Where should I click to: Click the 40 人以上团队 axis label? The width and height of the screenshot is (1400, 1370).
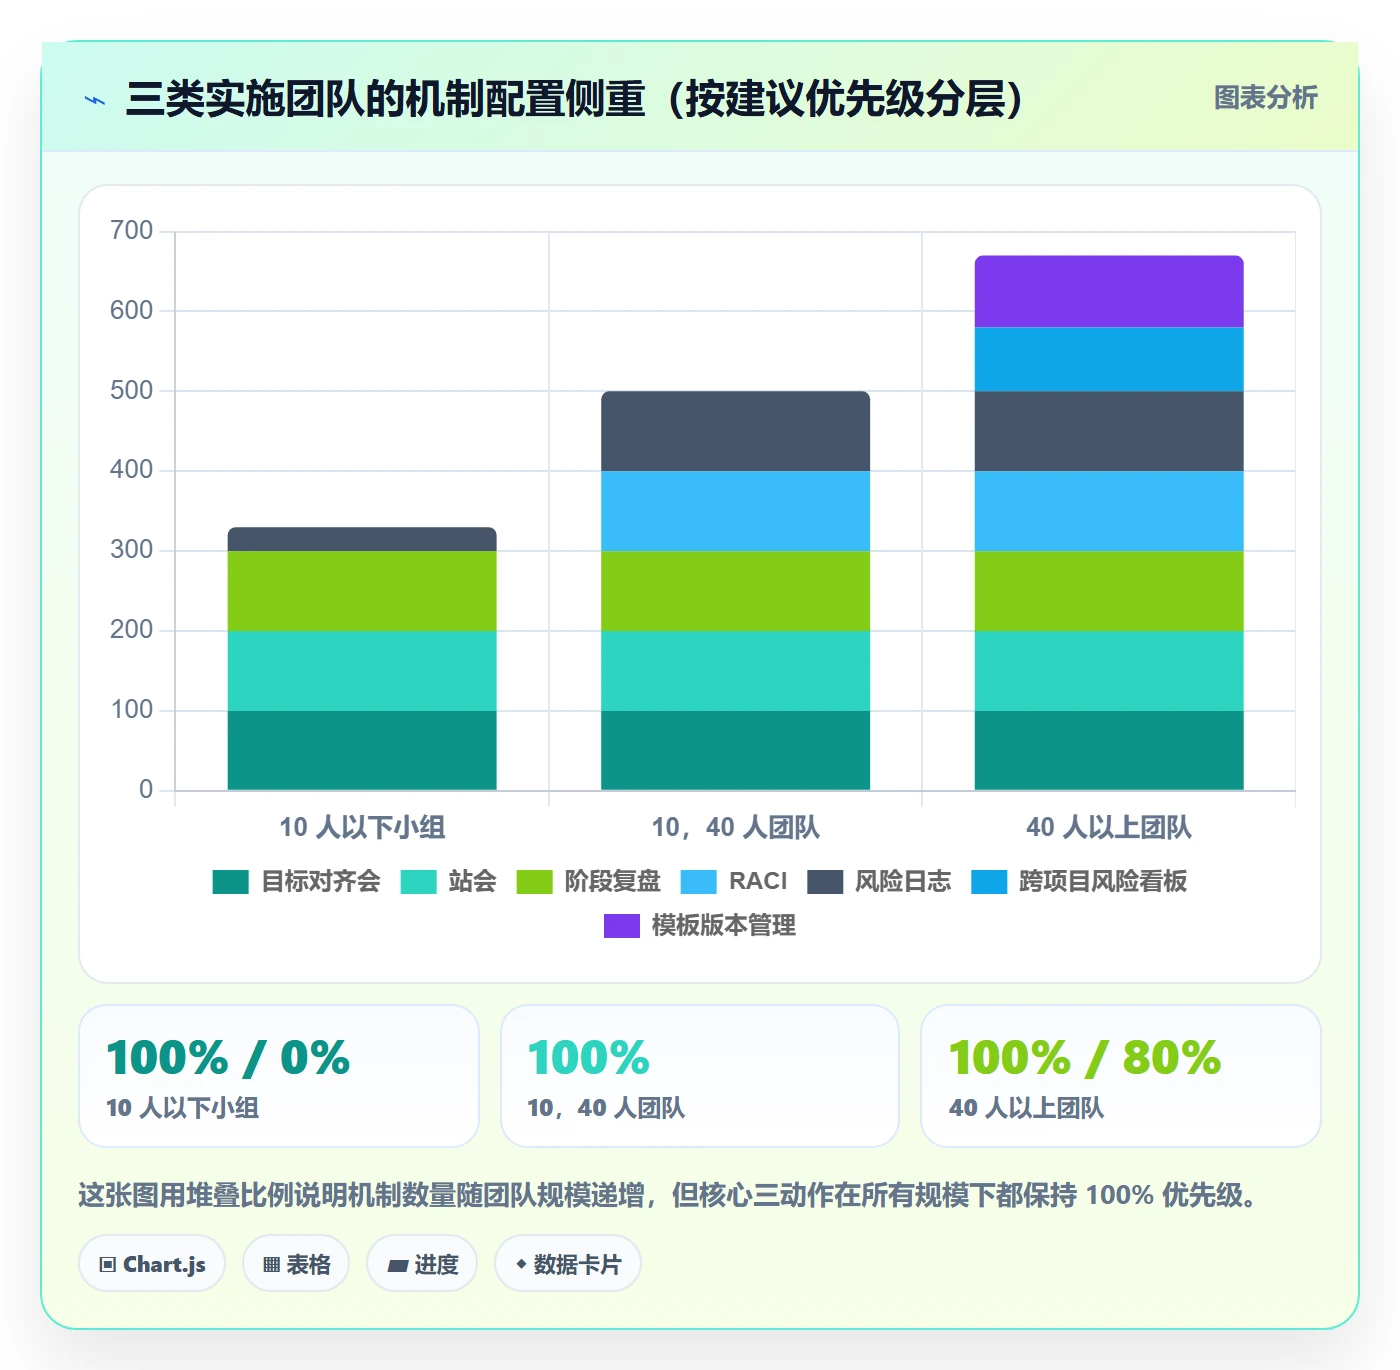point(1109,827)
